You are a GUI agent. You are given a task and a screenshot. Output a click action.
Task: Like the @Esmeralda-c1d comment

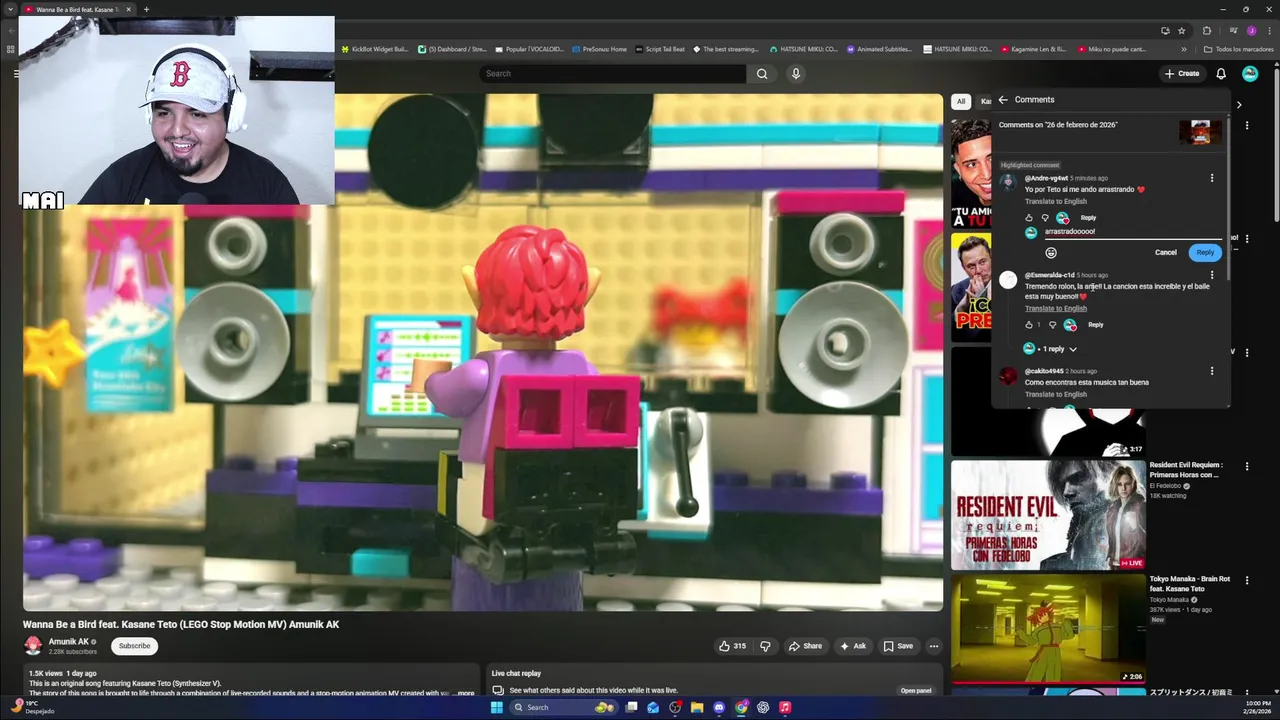pos(1029,325)
